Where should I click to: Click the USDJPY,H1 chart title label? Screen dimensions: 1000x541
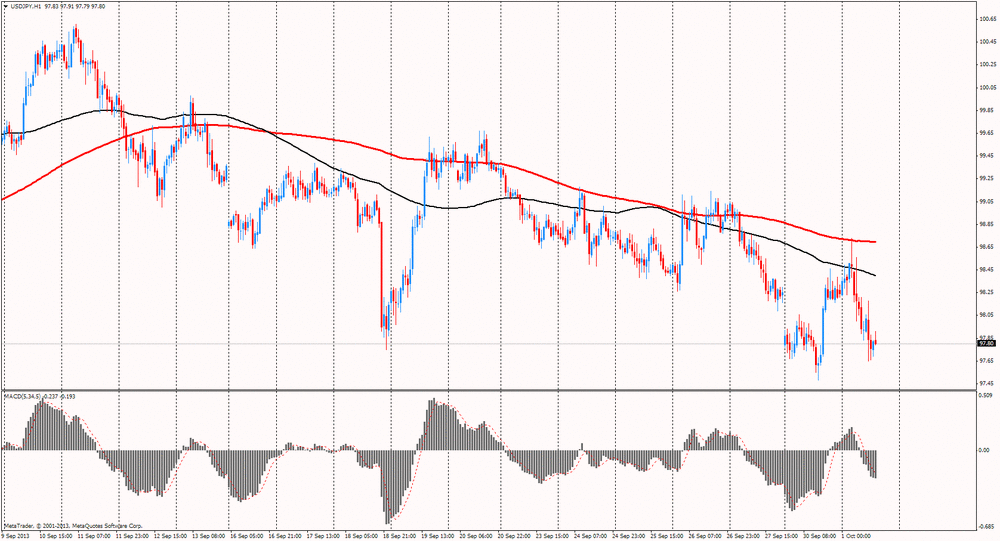coord(27,6)
